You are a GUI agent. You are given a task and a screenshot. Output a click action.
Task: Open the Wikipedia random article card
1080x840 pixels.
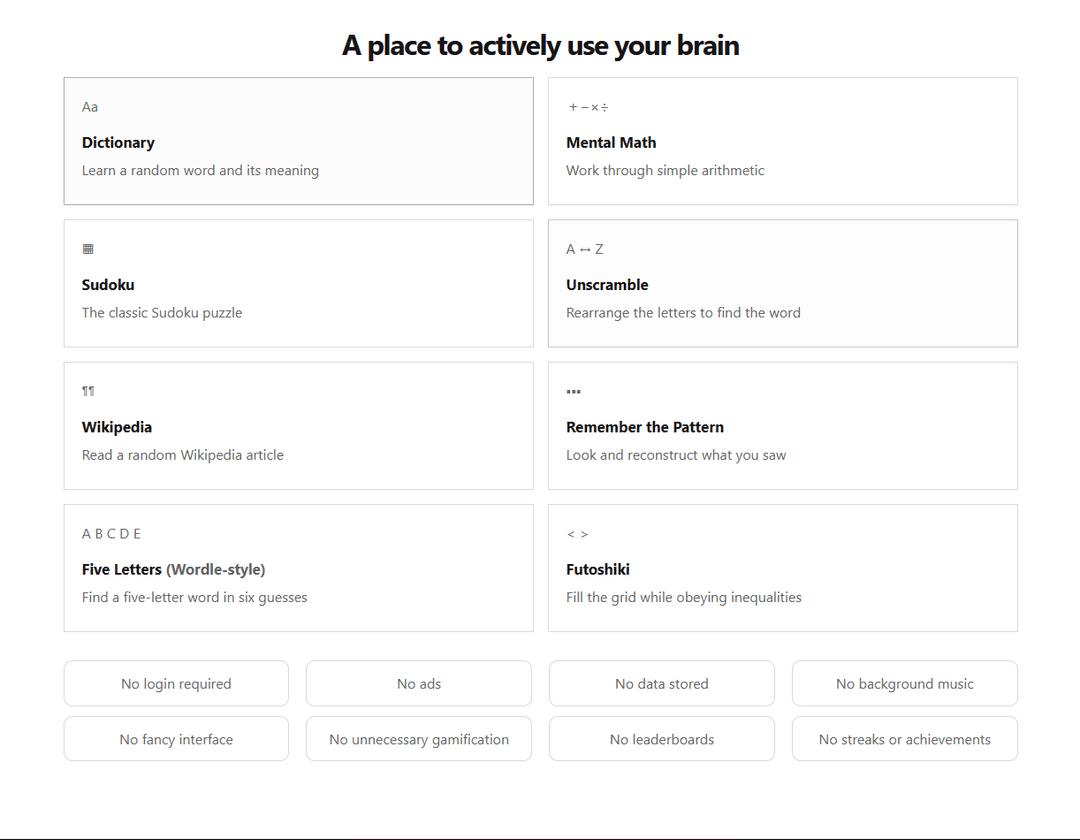pyautogui.click(x=299, y=426)
